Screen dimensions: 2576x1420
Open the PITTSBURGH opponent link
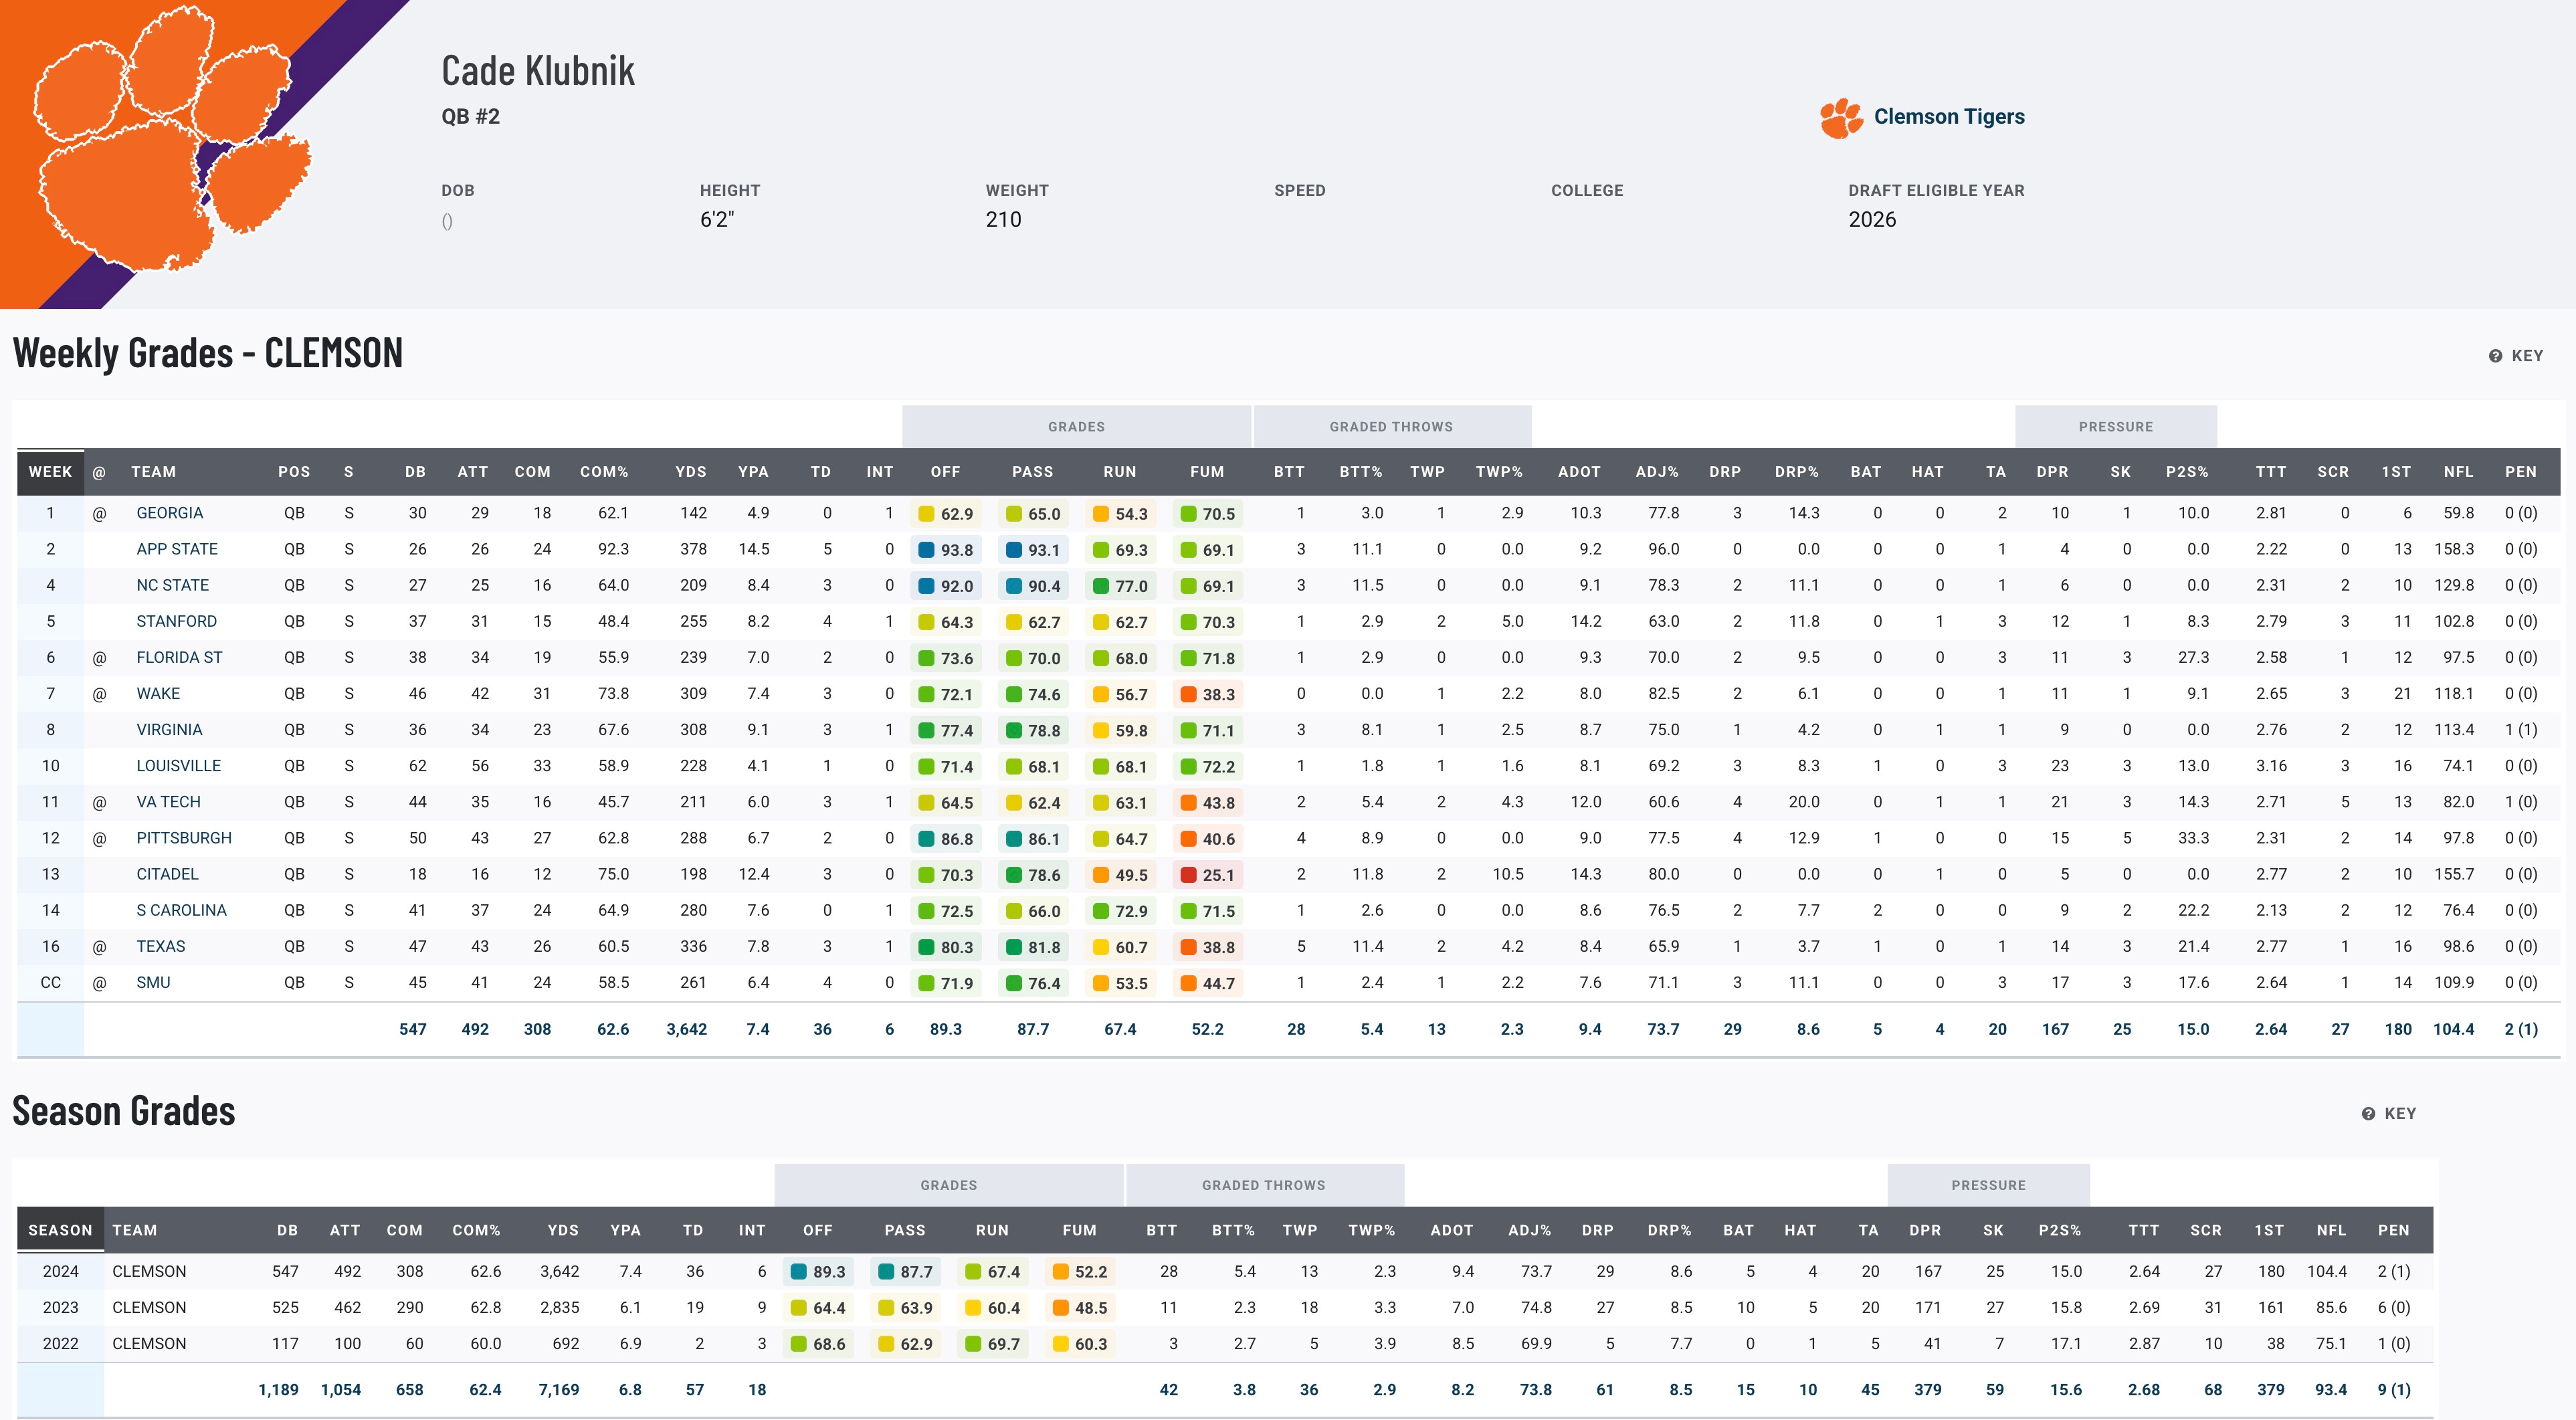point(184,837)
